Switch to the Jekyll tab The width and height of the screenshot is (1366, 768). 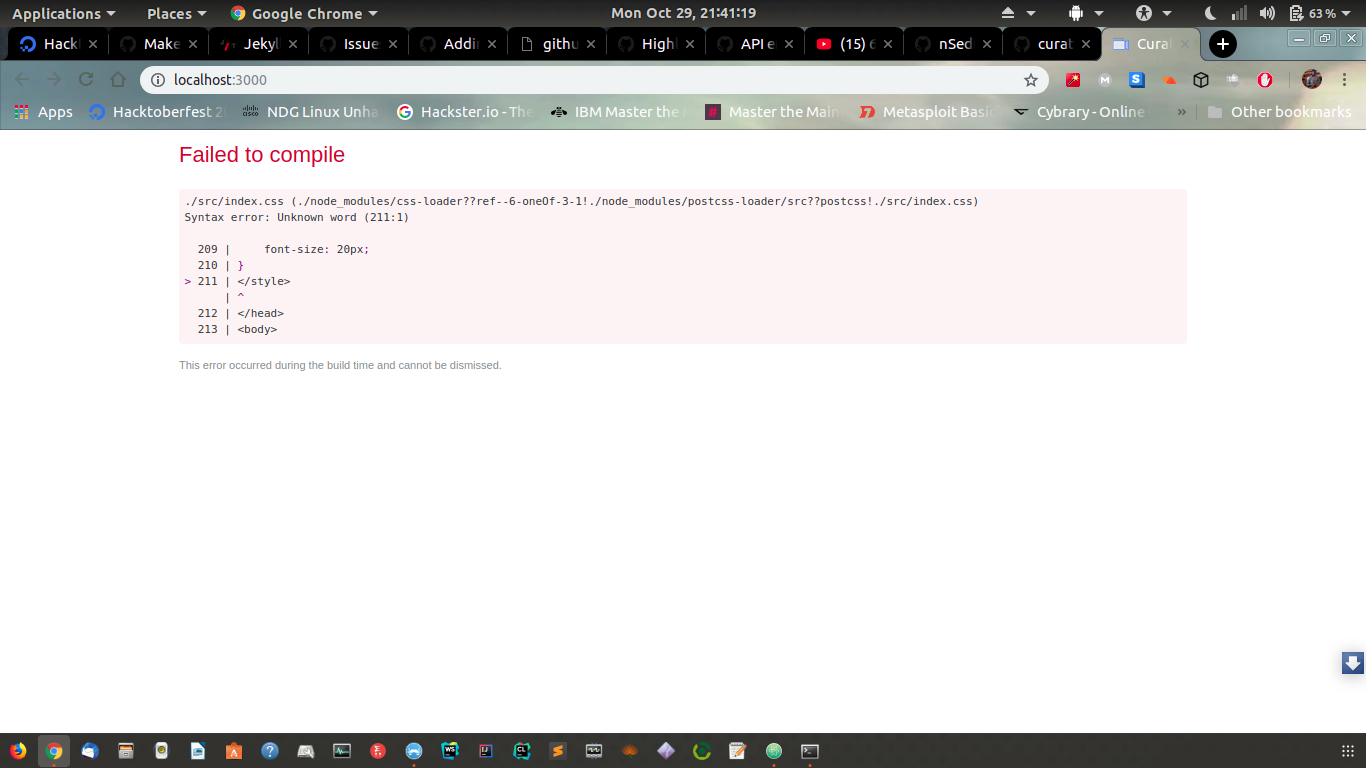pos(258,44)
